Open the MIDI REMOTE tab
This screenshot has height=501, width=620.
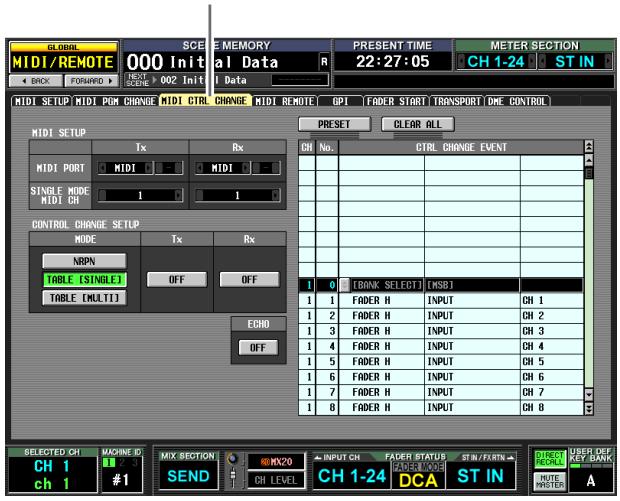coord(285,101)
